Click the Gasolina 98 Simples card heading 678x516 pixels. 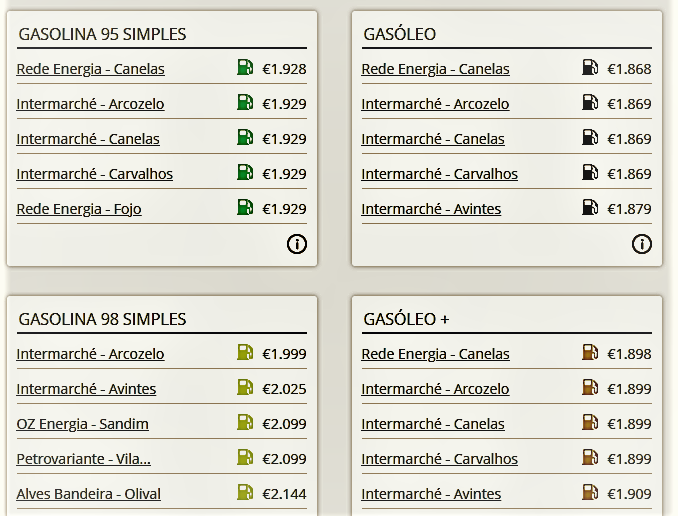click(102, 319)
